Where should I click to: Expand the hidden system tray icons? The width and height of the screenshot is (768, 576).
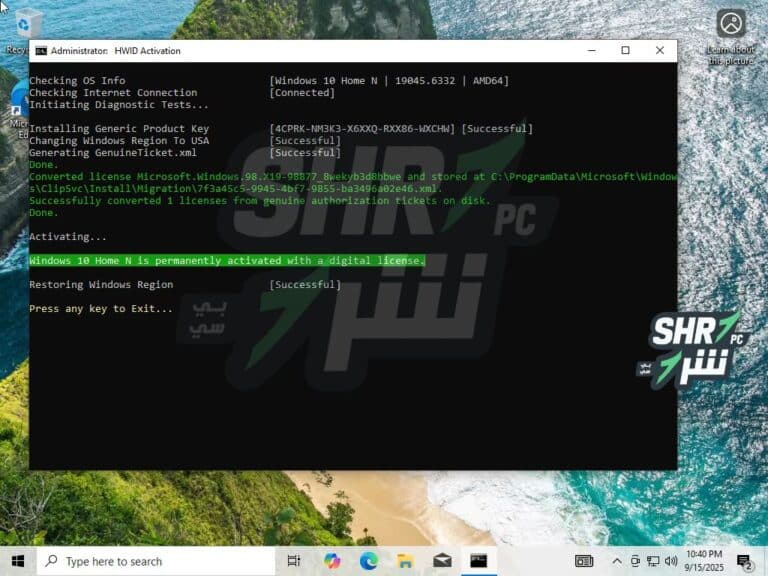[x=617, y=561]
